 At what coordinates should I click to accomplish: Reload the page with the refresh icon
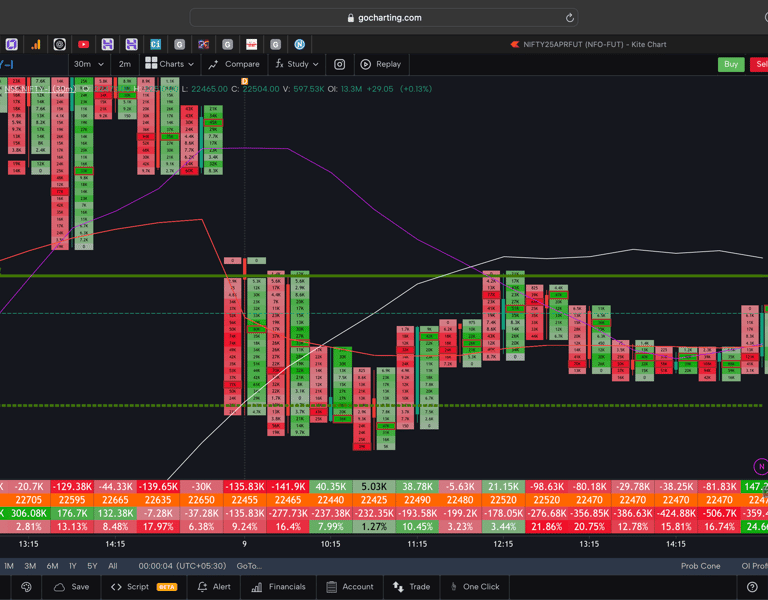pos(569,18)
